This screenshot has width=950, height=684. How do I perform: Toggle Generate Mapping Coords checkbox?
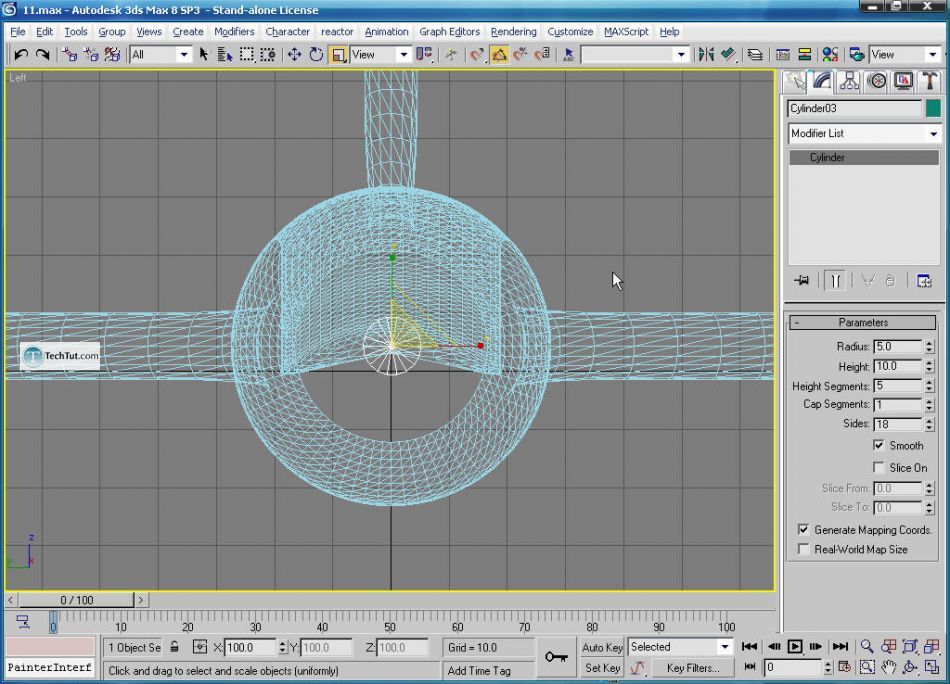coord(803,530)
